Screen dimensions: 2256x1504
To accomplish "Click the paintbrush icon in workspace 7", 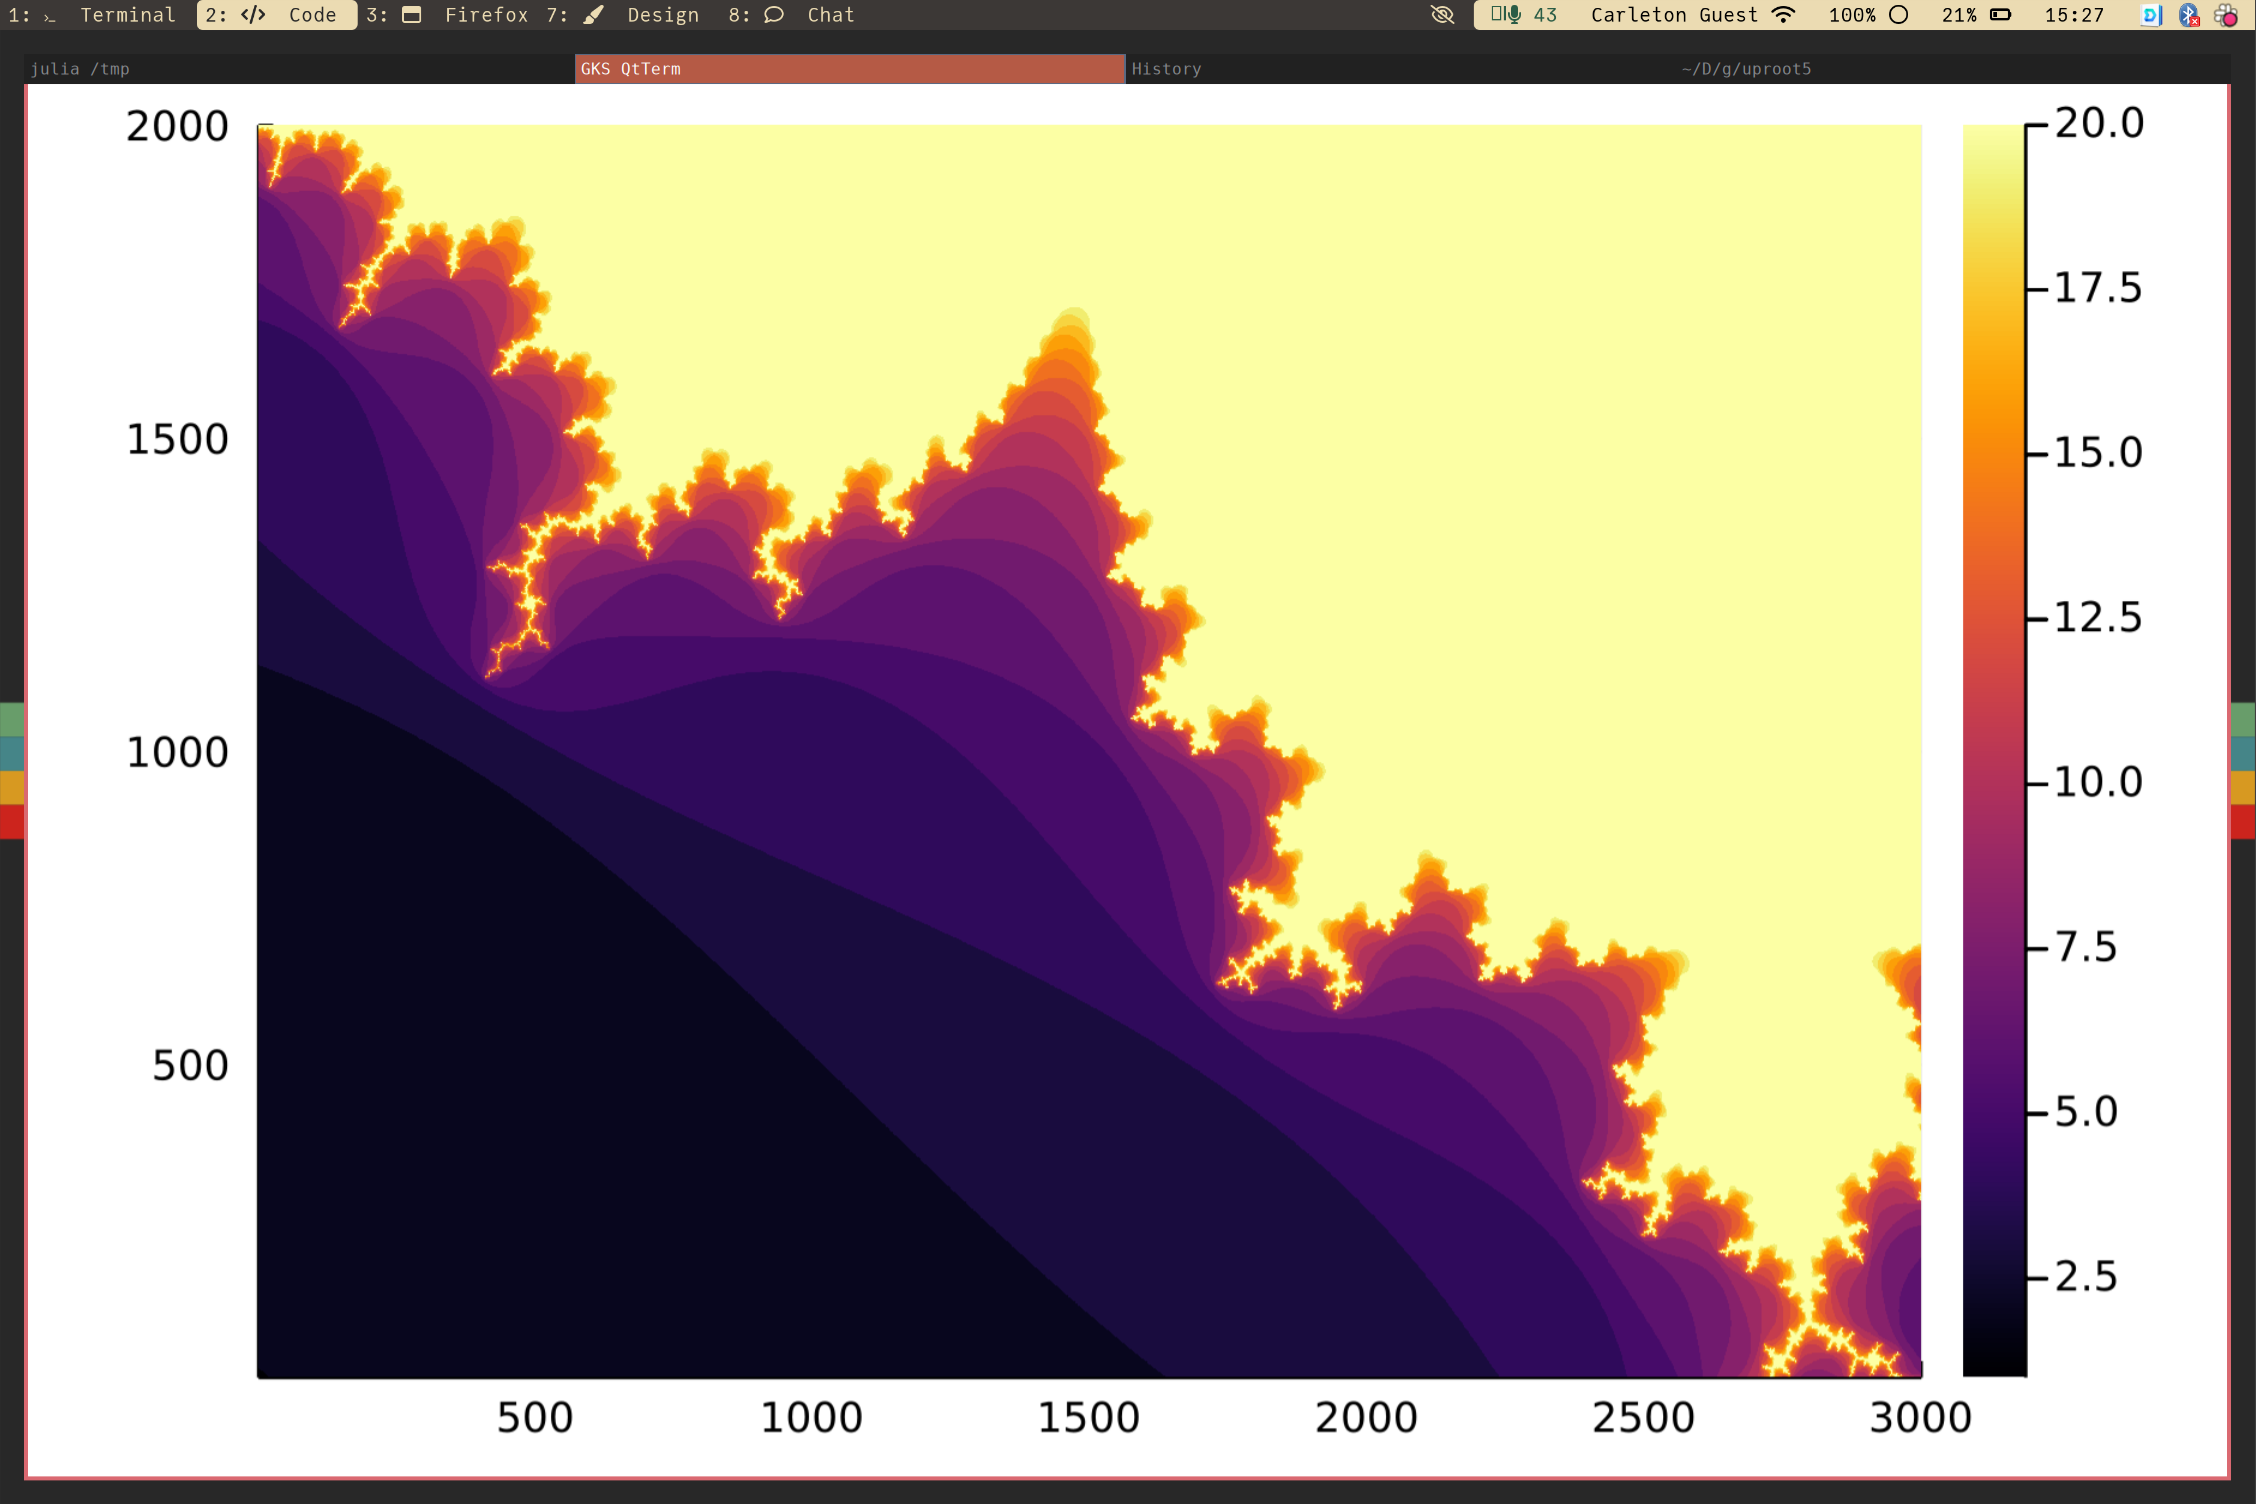I will tap(594, 15).
